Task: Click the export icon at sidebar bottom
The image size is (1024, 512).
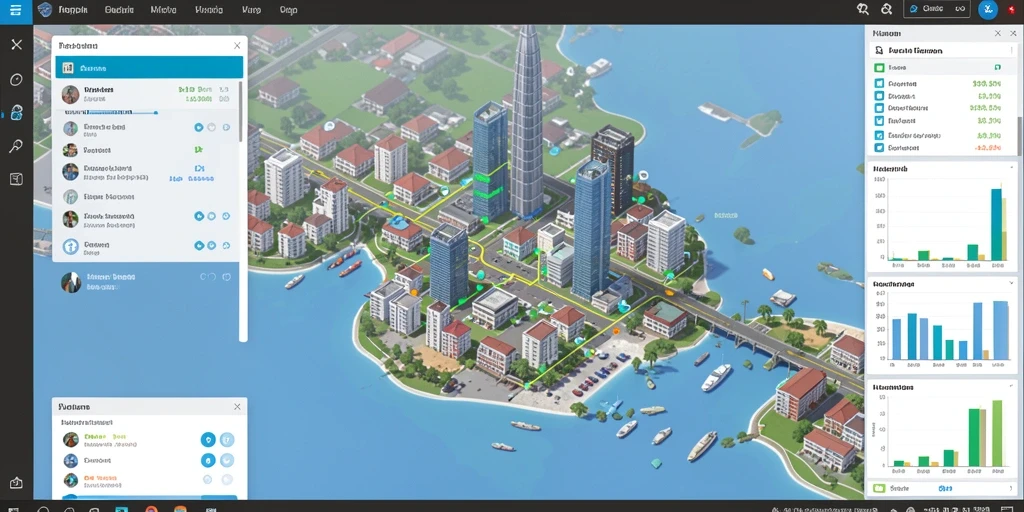Action: point(16,483)
